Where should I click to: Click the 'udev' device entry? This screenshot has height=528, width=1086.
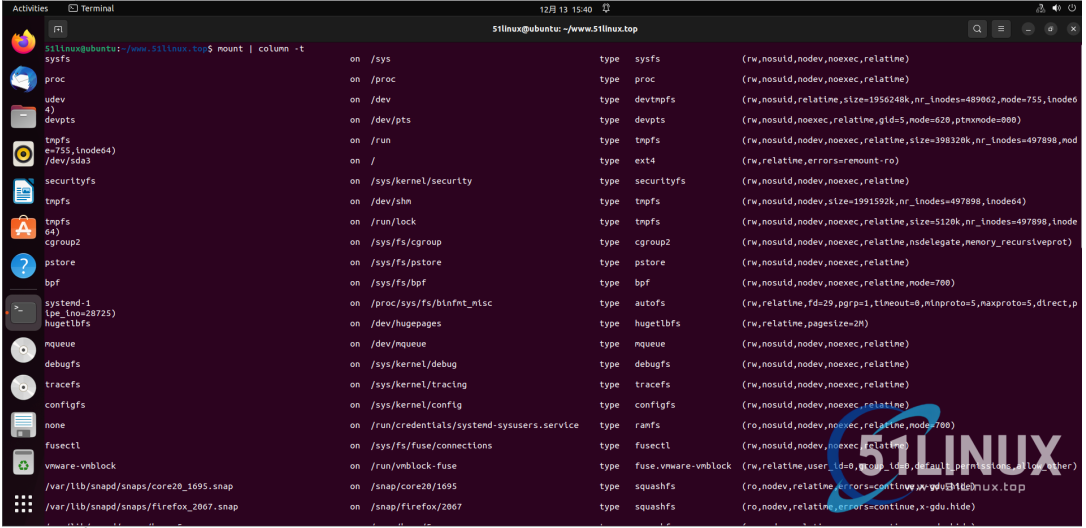click(x=55, y=99)
